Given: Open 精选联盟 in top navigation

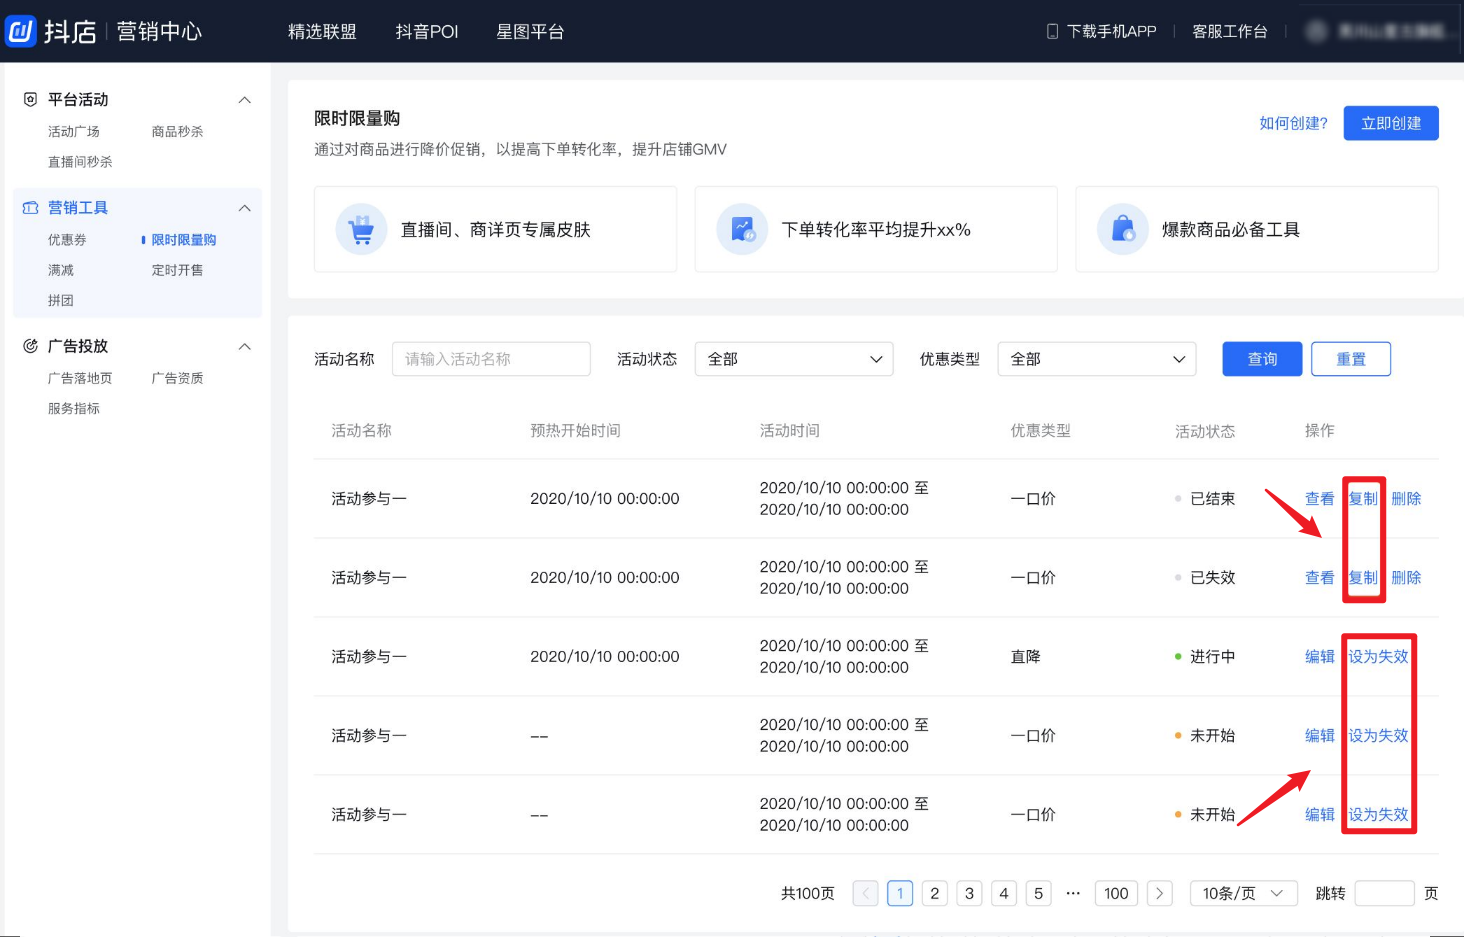Looking at the screenshot, I should click(322, 31).
